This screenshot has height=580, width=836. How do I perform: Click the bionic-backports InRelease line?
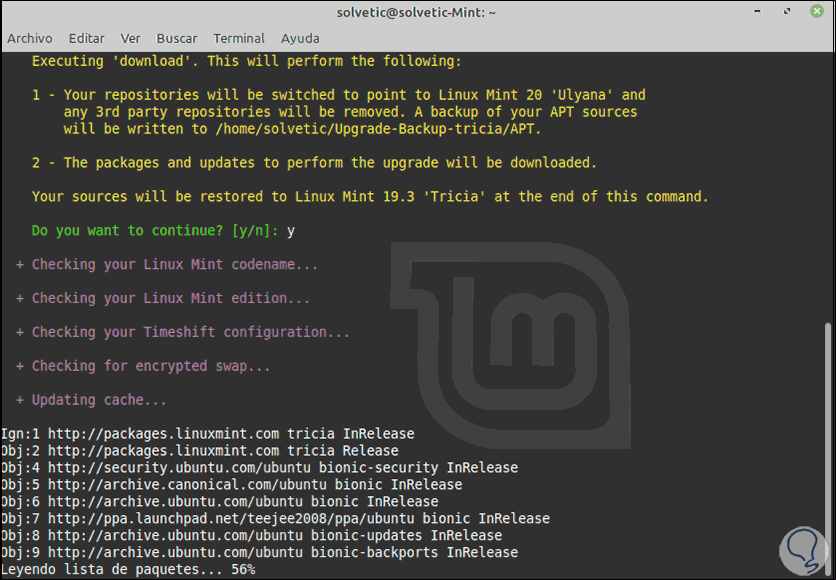259,552
